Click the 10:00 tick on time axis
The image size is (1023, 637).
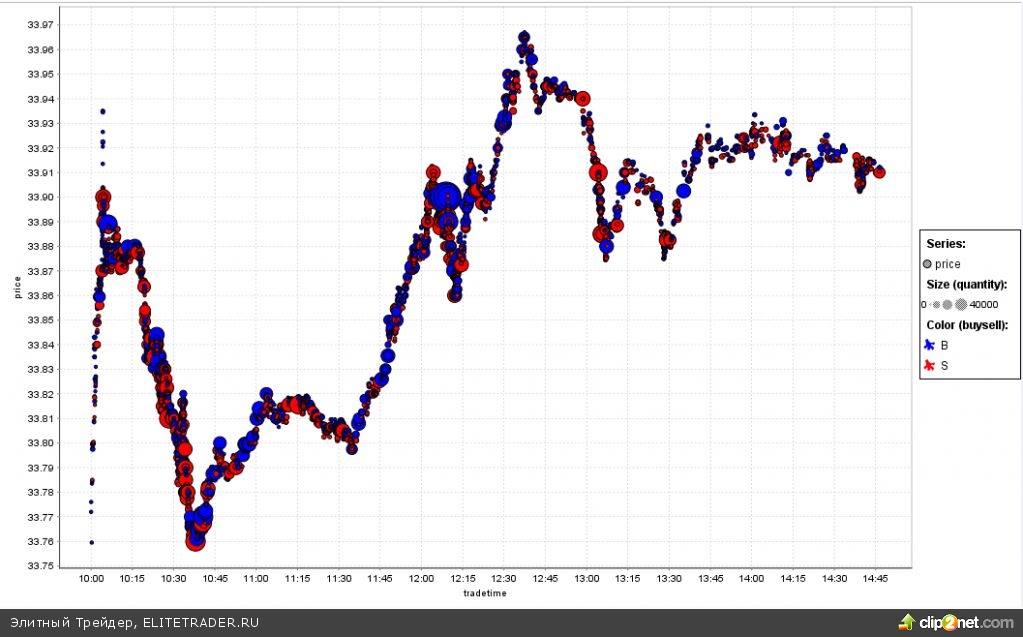pyautogui.click(x=91, y=578)
